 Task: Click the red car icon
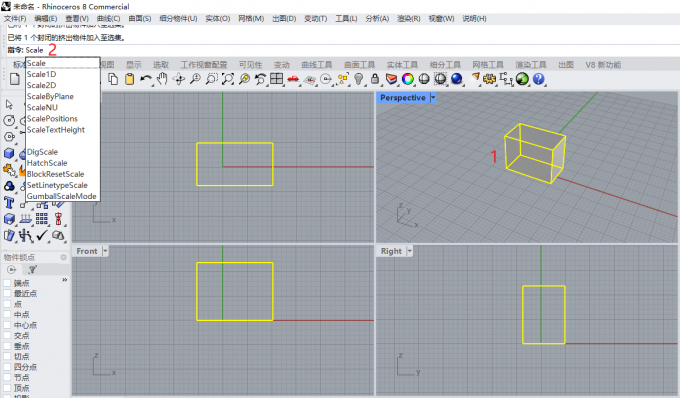tap(293, 79)
